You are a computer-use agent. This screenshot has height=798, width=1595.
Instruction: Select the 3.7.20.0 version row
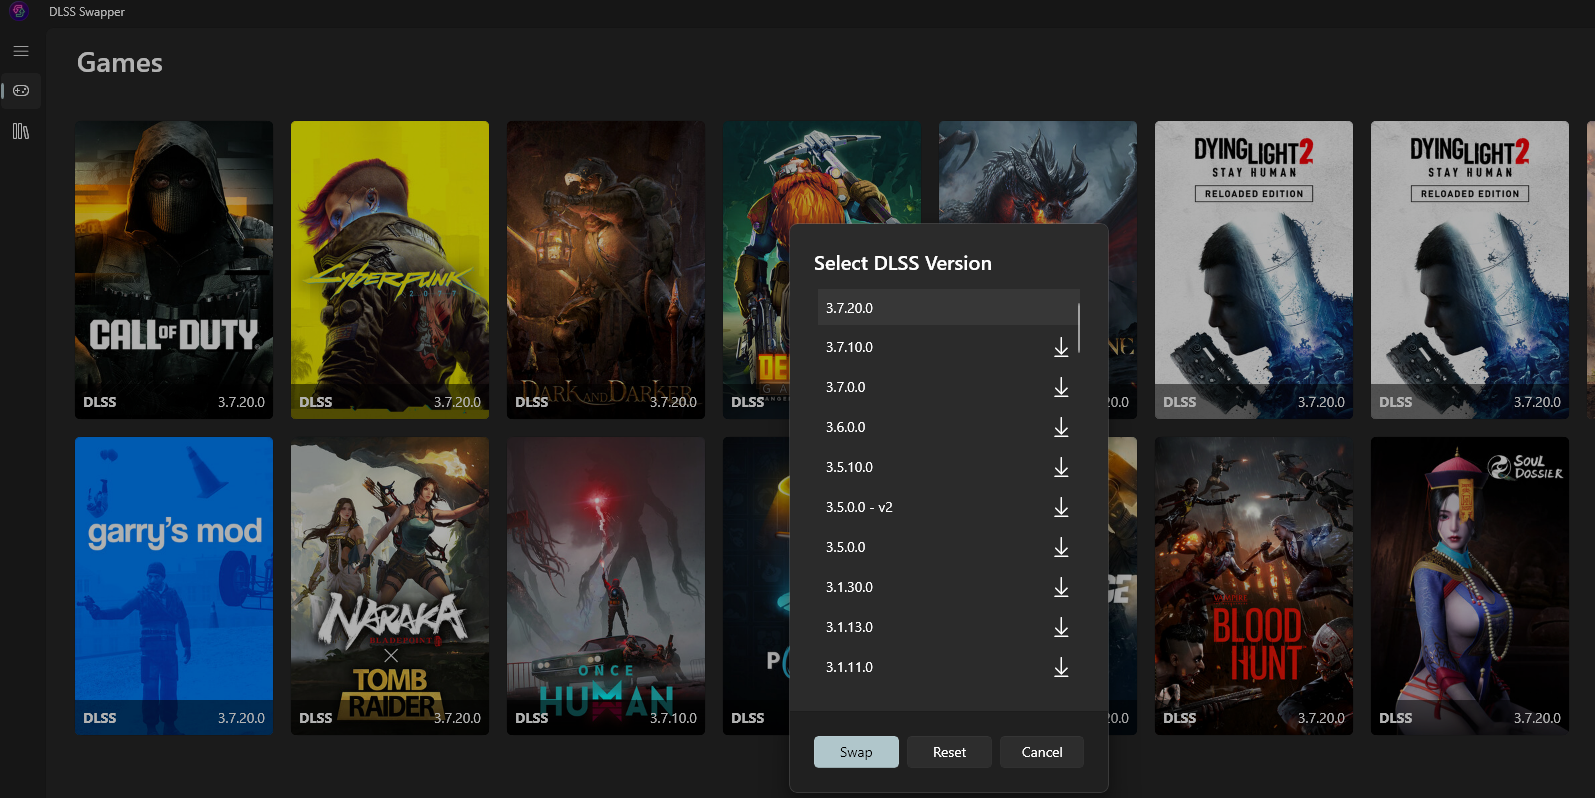tap(947, 307)
